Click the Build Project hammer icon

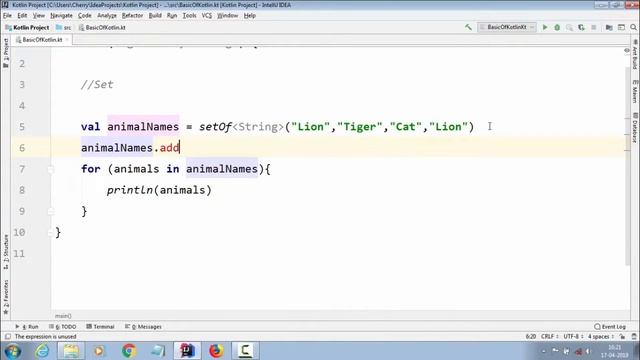pyautogui.click(x=468, y=27)
